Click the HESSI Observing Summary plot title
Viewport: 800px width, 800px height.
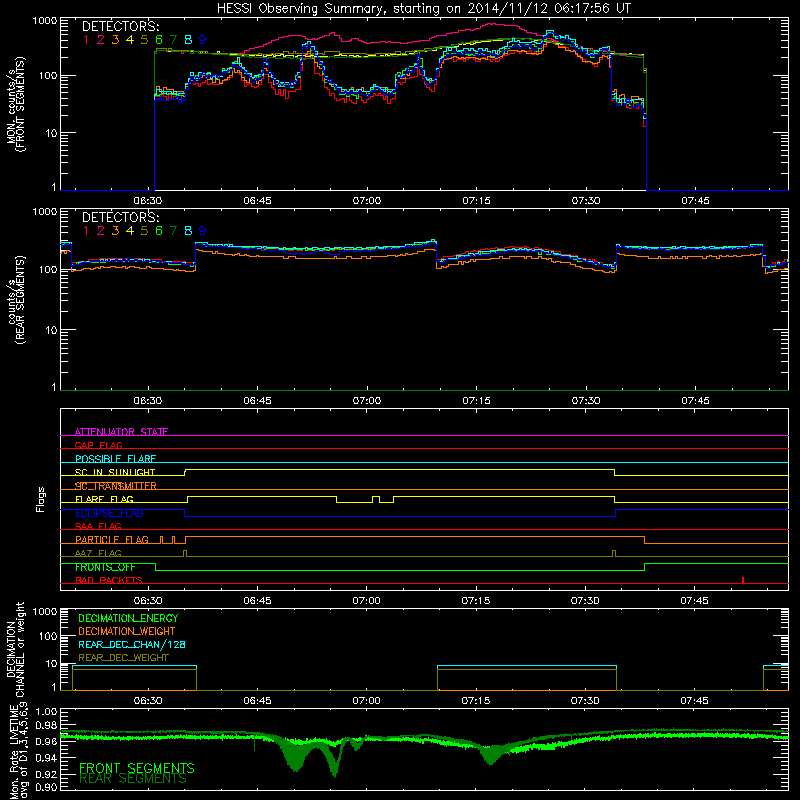(x=424, y=9)
